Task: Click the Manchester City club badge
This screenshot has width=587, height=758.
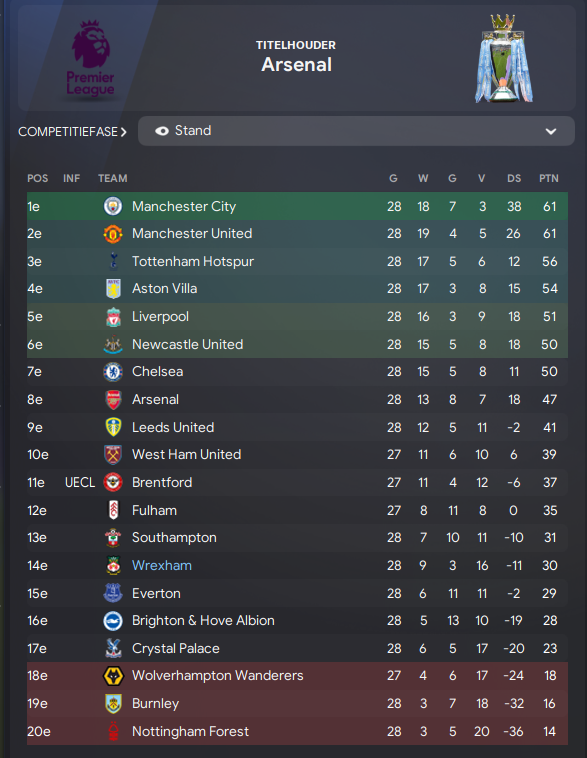Action: coord(113,206)
